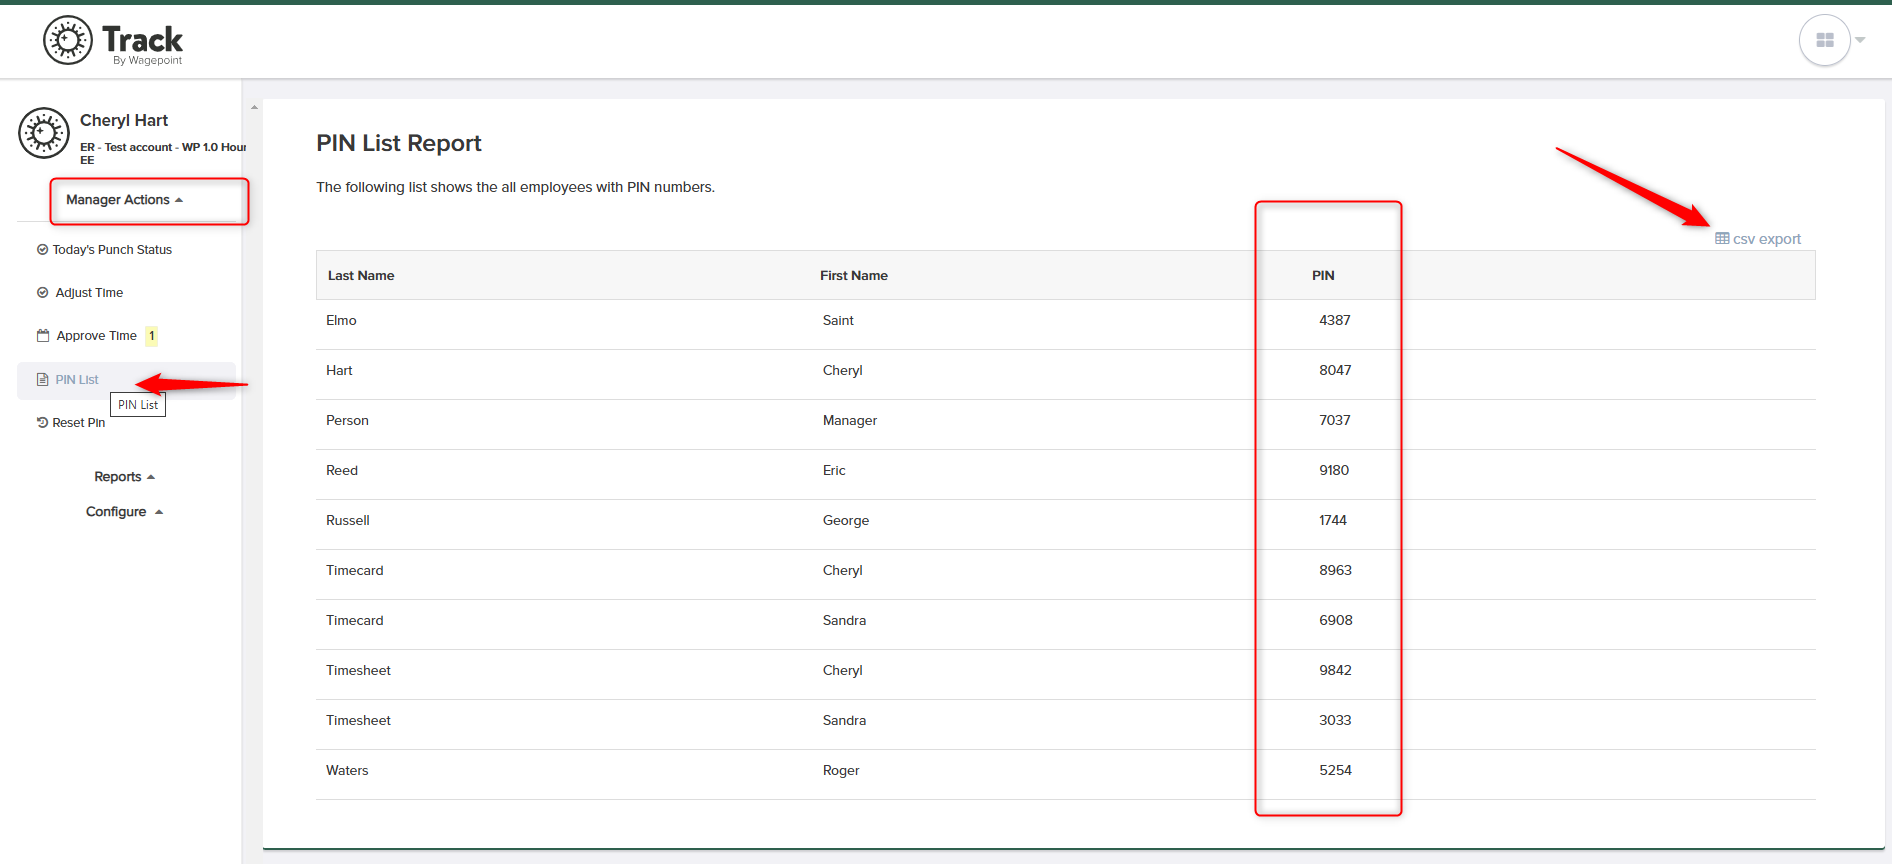This screenshot has width=1892, height=864.
Task: Select last name Reed cell
Action: [x=342, y=471]
